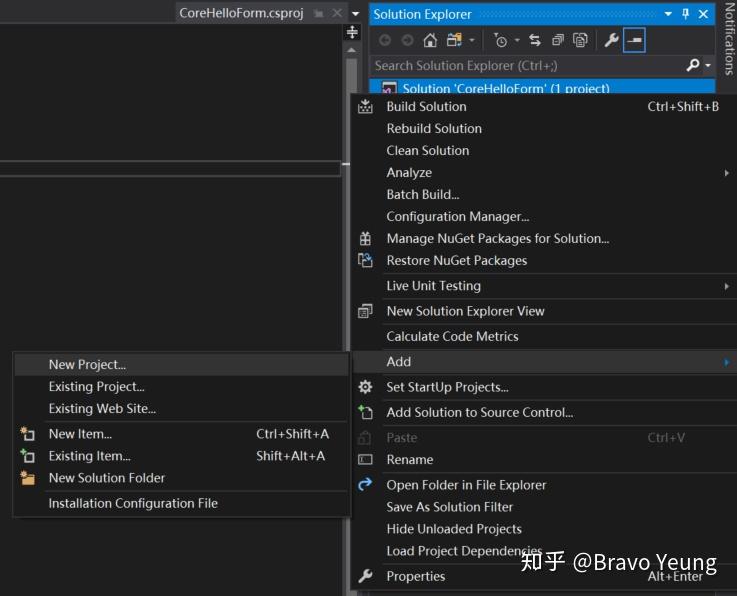
Task: Click the Add to Source Control icon
Action: tap(365, 412)
